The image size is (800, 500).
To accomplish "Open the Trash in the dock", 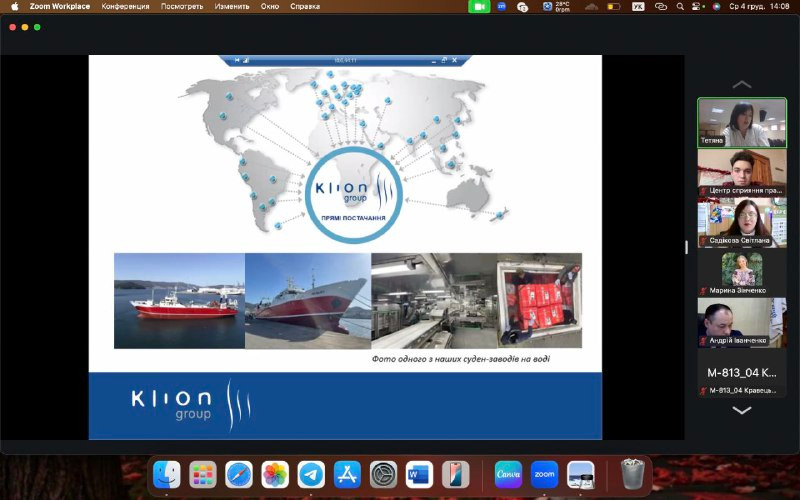I will [632, 474].
